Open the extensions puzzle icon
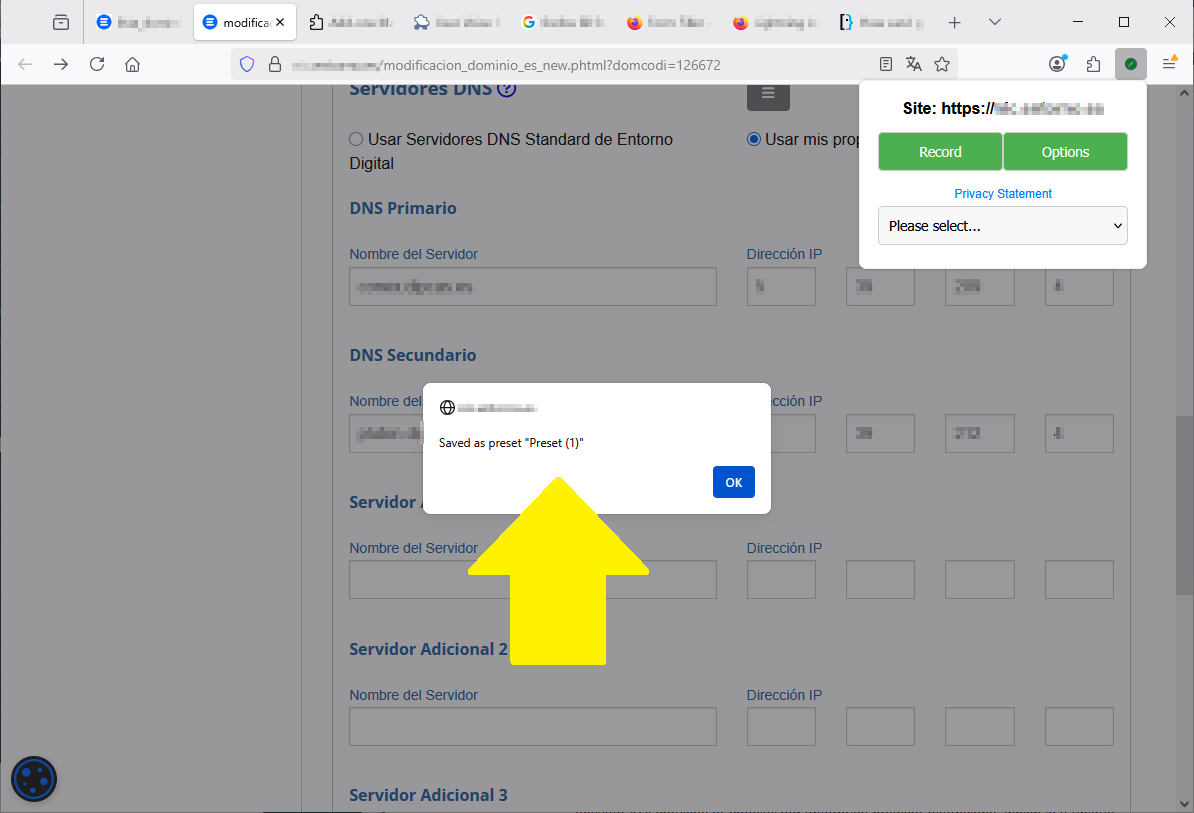 [x=1093, y=64]
